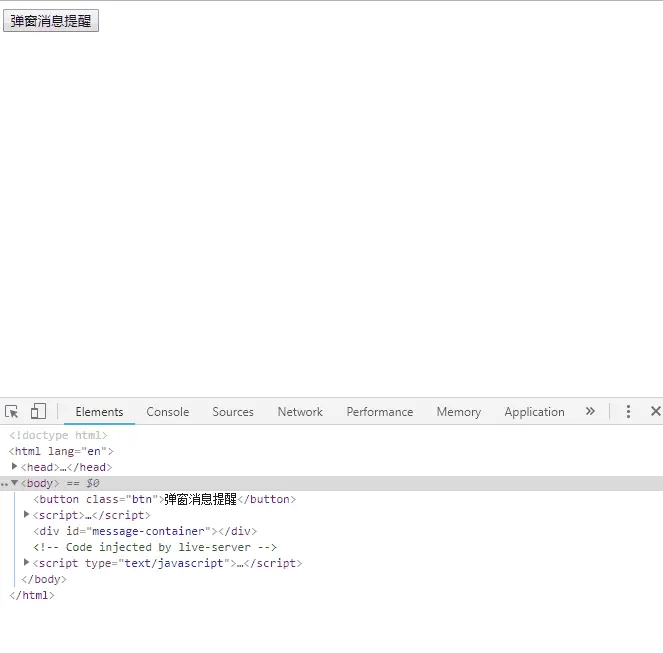Open the Memory tab
The image size is (663, 653).
(x=459, y=412)
